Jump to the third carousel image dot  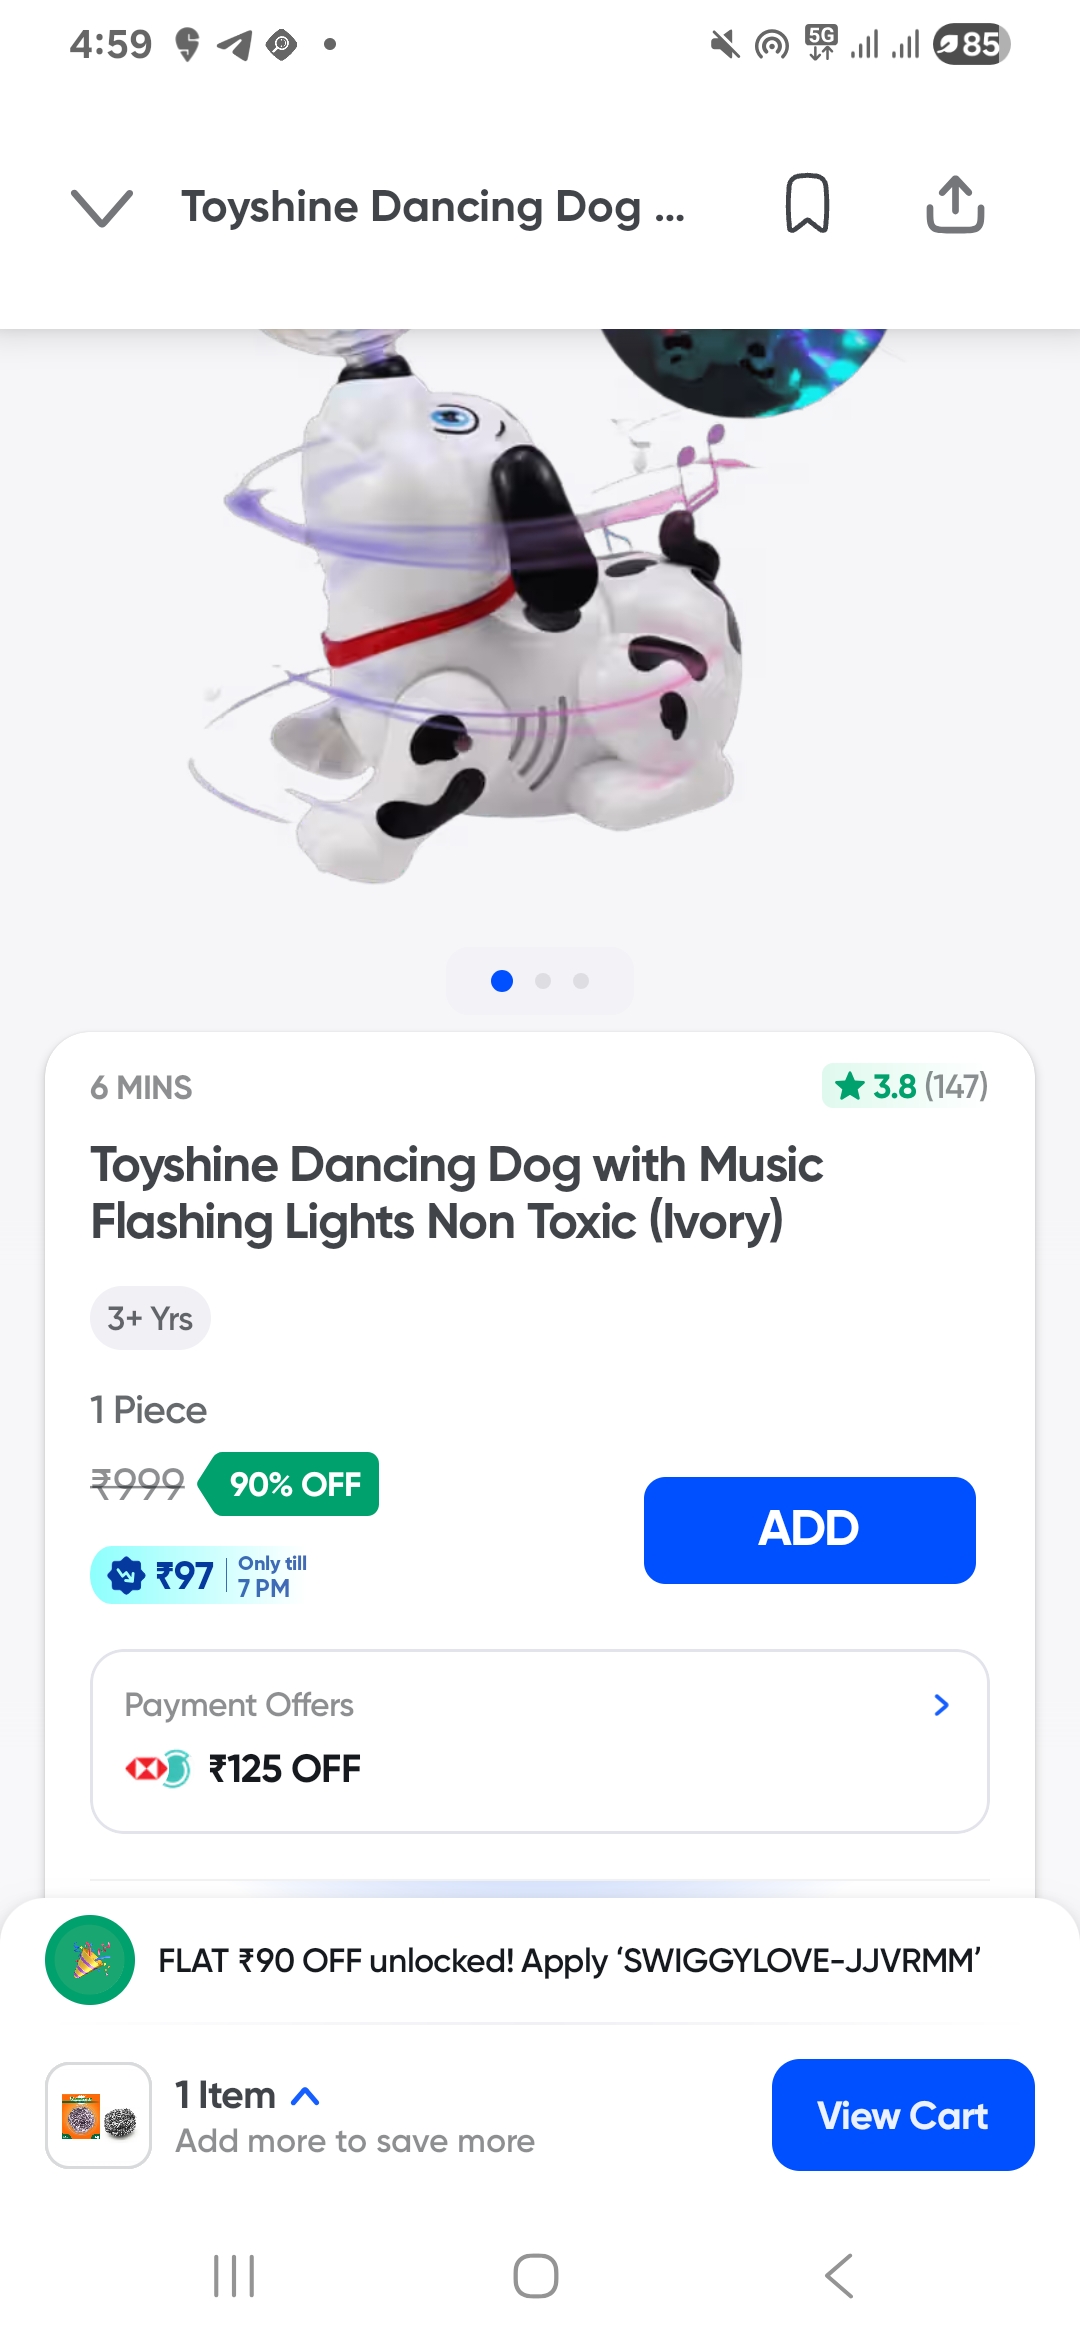tap(581, 981)
